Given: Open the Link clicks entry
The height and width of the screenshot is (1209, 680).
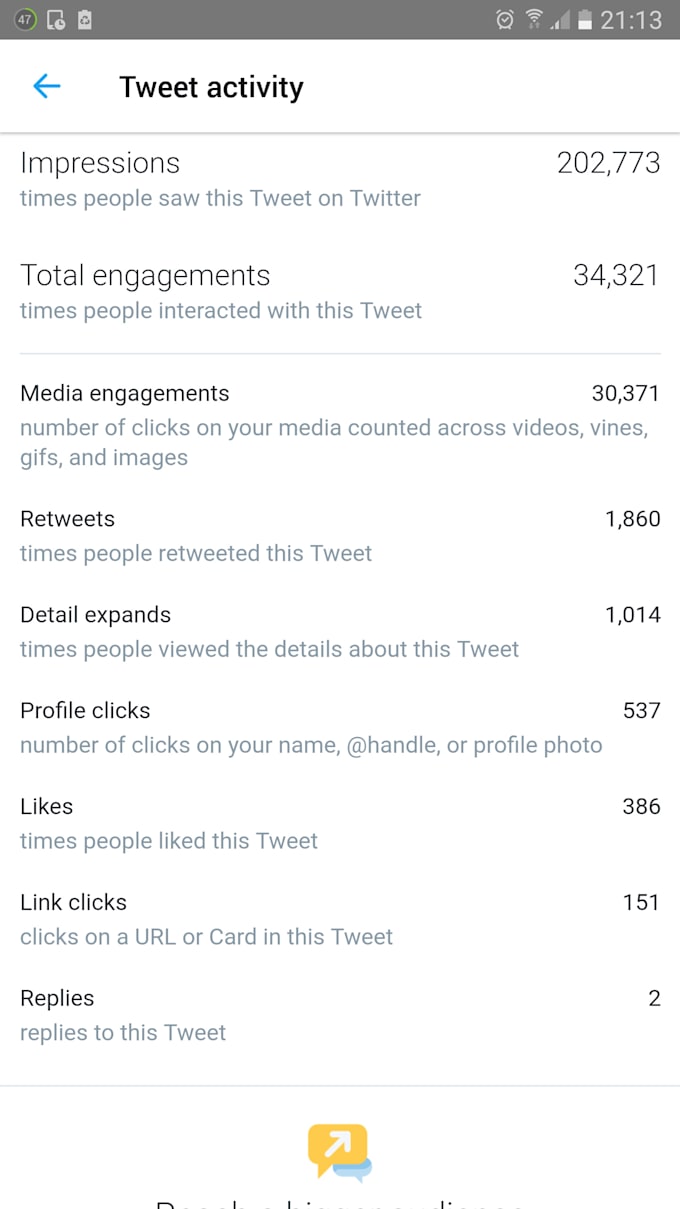Looking at the screenshot, I should [x=340, y=917].
